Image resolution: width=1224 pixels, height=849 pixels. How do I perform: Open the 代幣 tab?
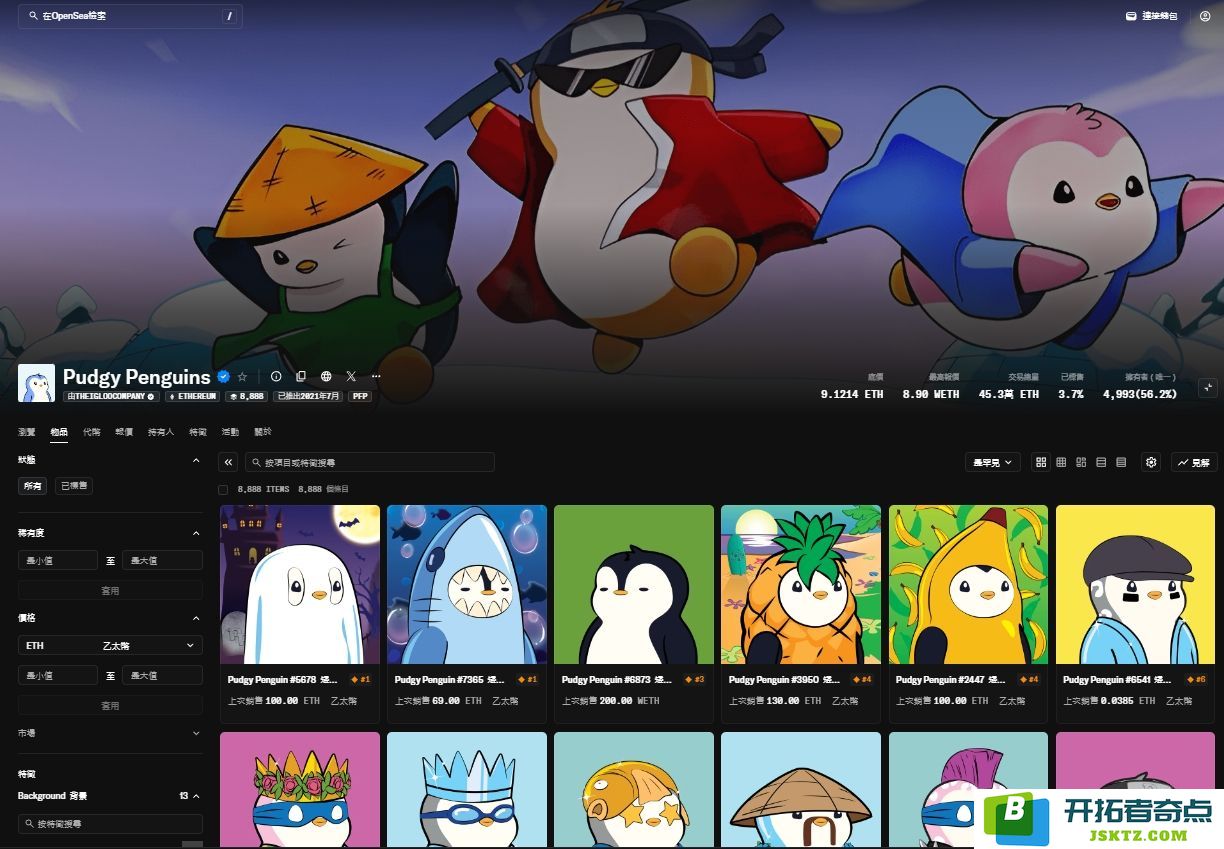point(92,432)
